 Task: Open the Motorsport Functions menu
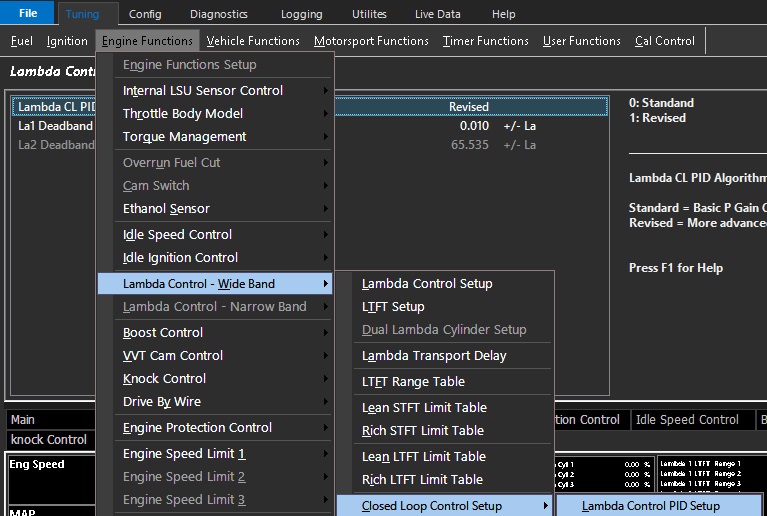click(x=371, y=41)
